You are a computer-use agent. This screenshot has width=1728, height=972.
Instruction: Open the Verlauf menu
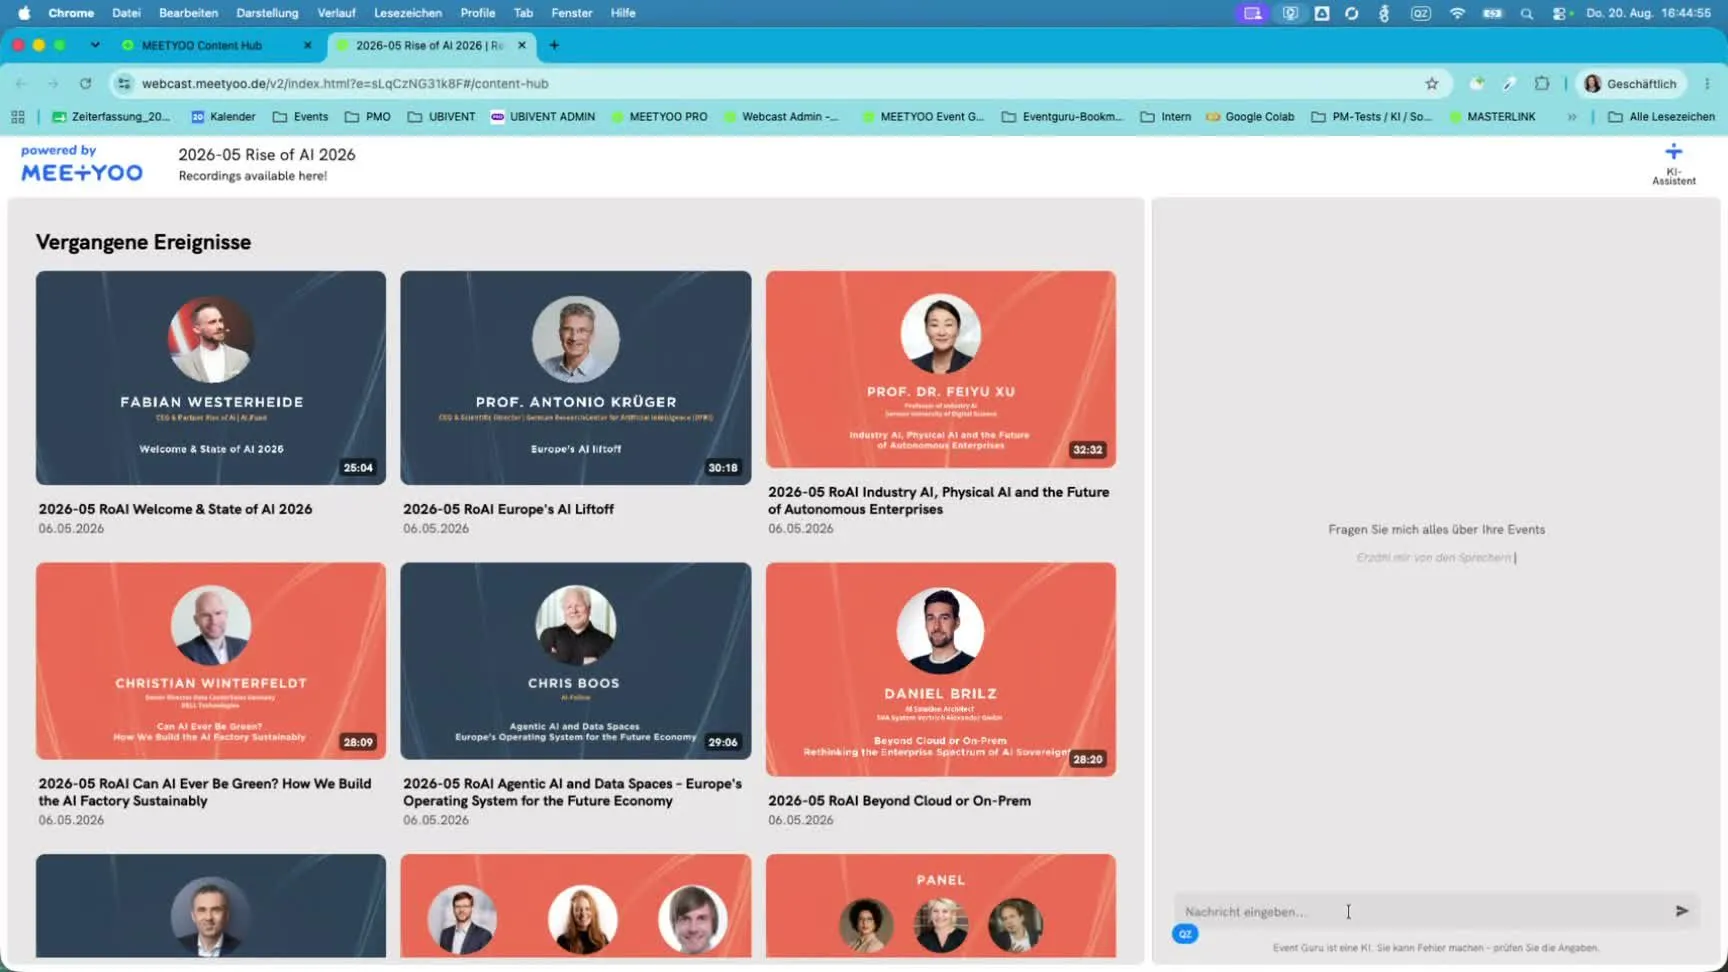click(336, 13)
